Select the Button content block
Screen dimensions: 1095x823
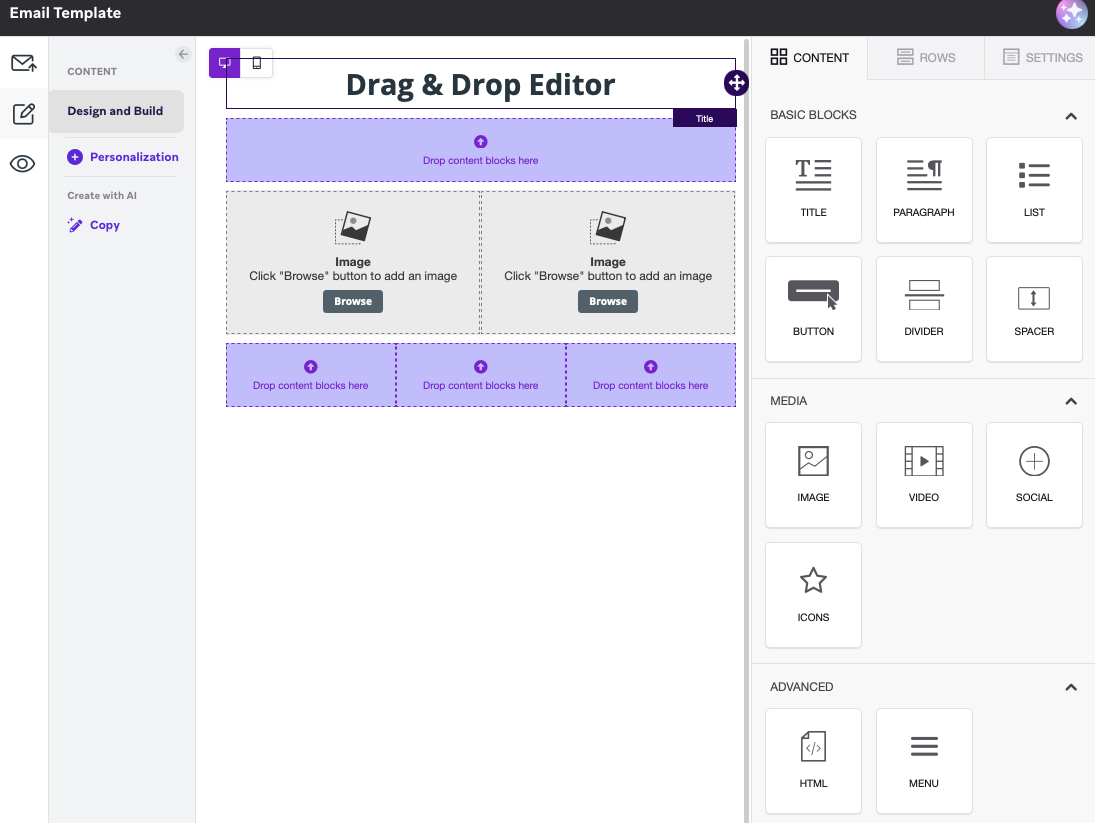pos(813,309)
